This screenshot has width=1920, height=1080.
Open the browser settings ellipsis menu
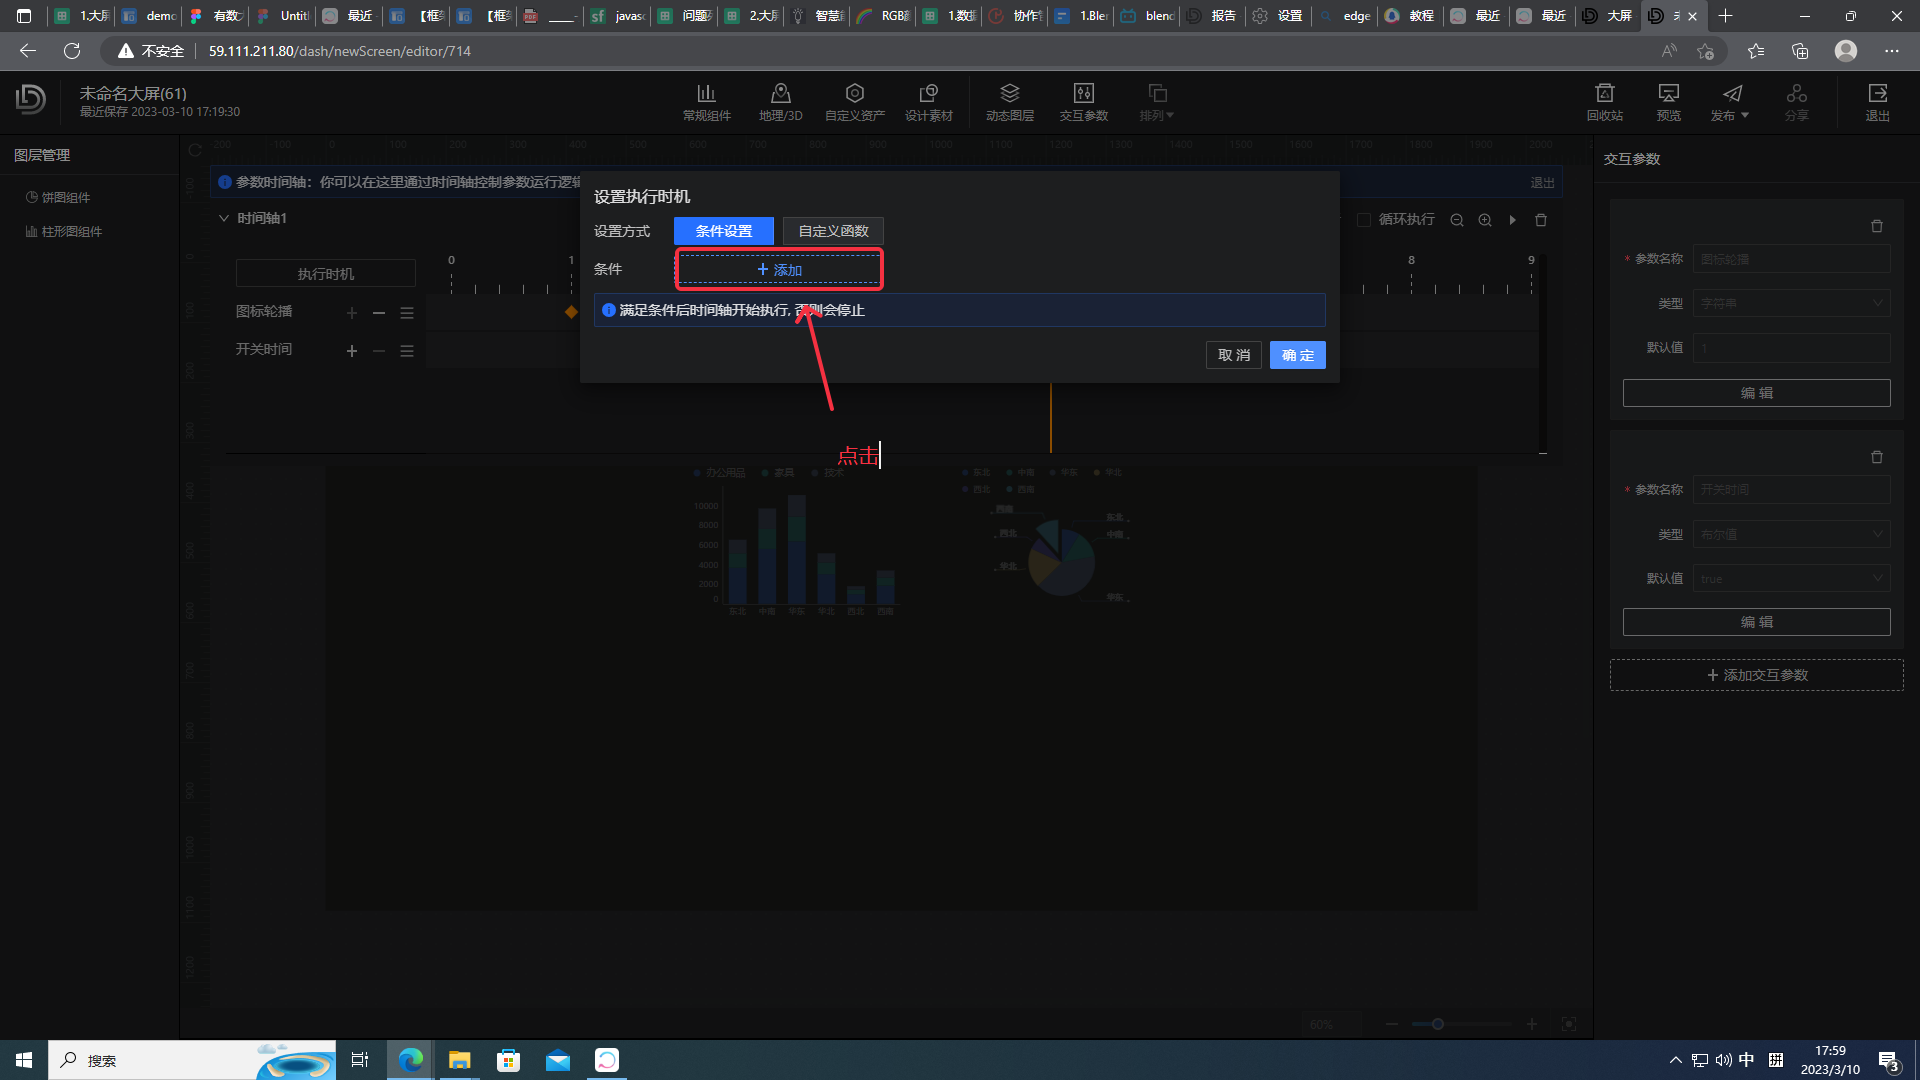coord(1891,51)
